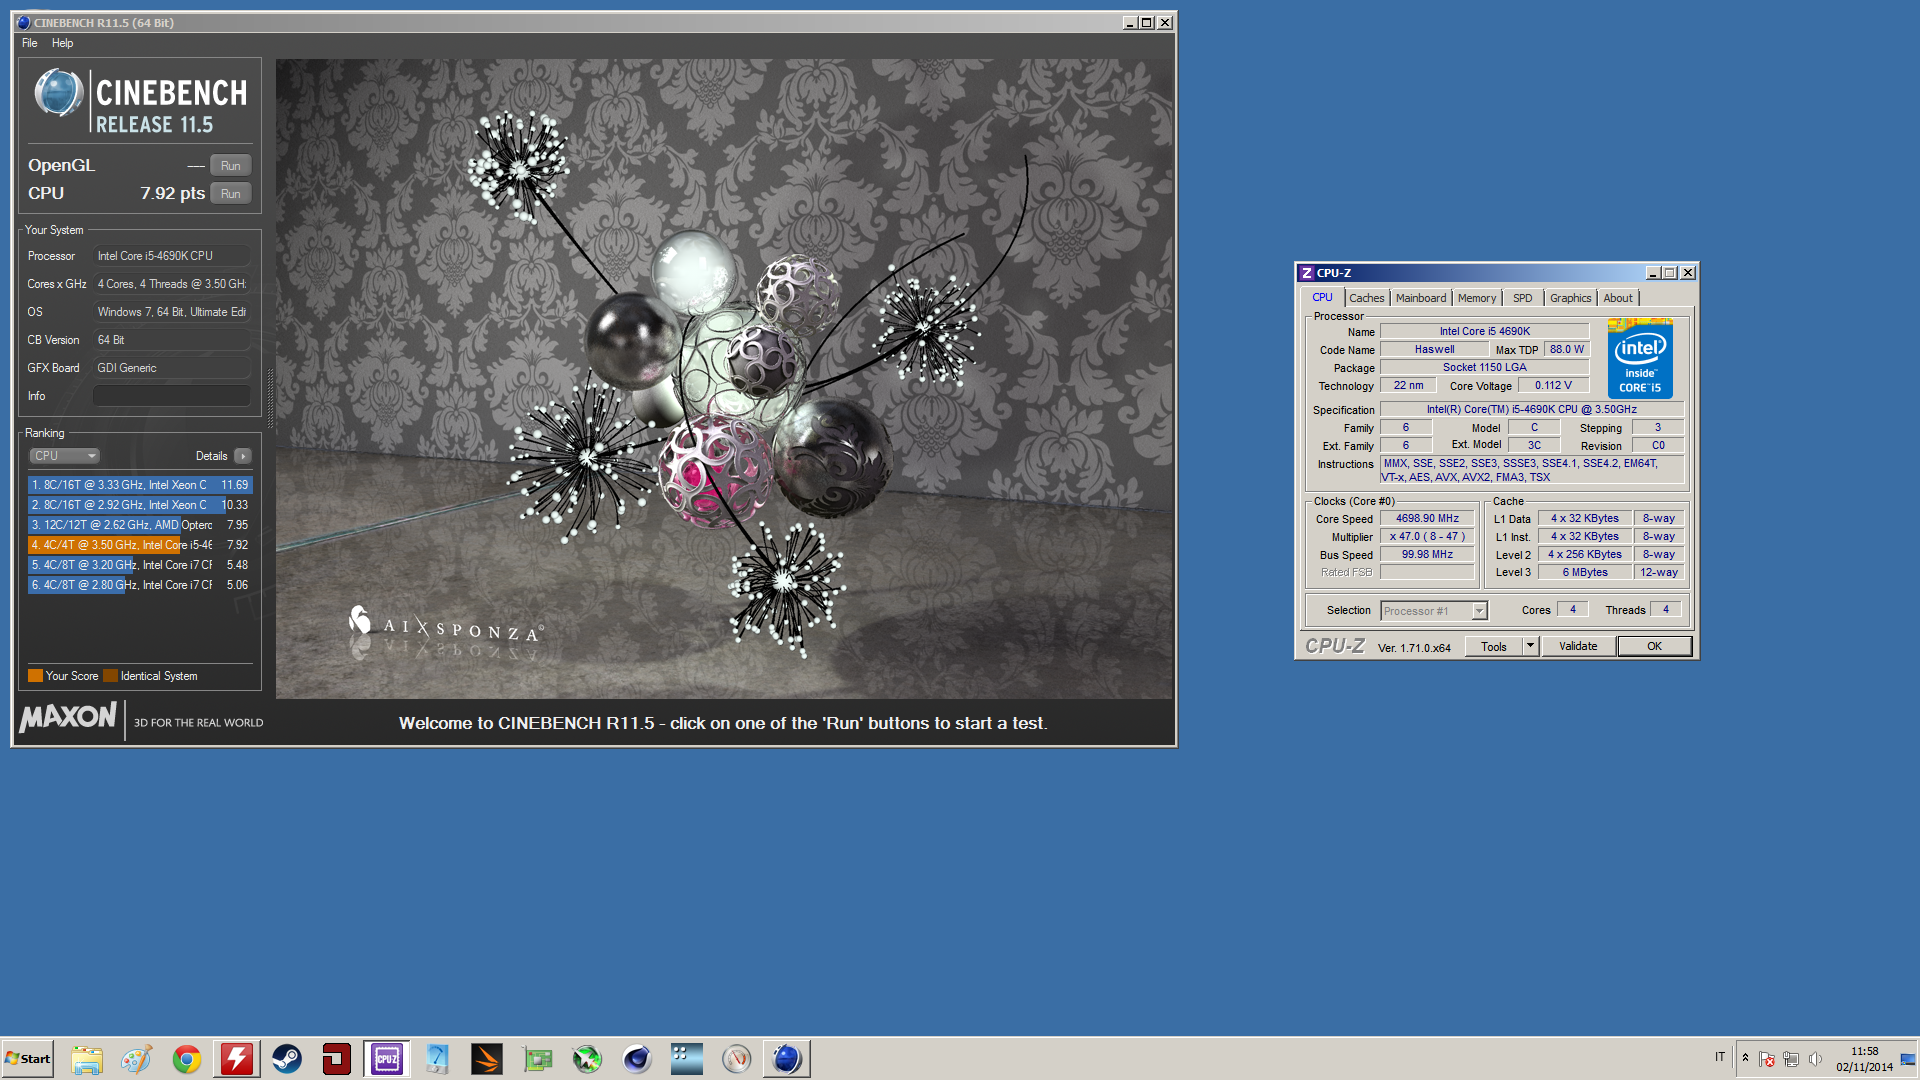Open the Action Center flag icon
The image size is (1920, 1080).
(x=1767, y=1059)
